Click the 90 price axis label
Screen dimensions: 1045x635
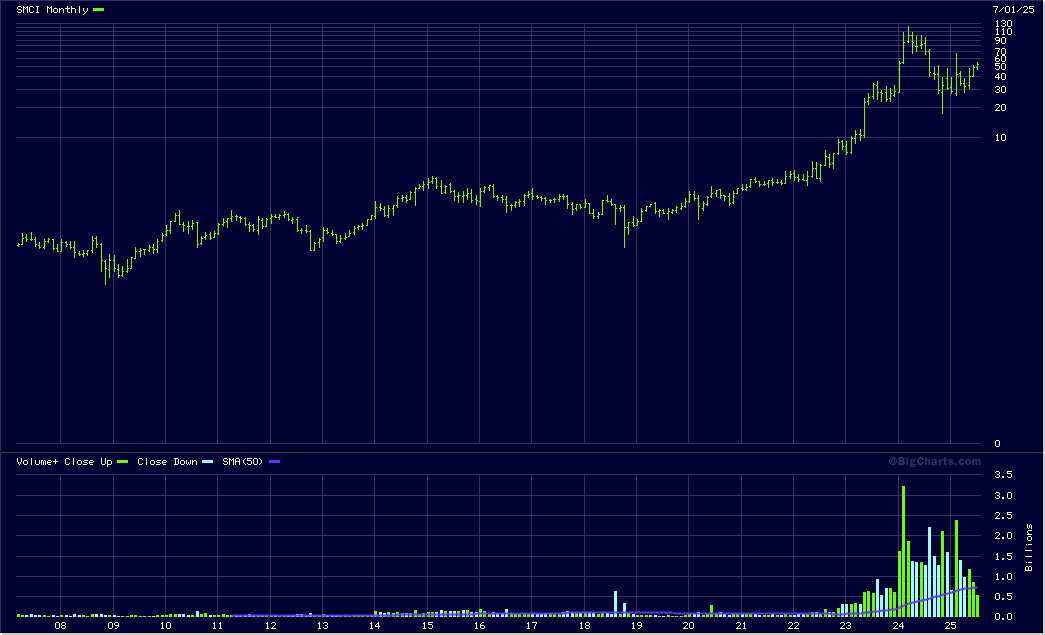tap(1000, 41)
